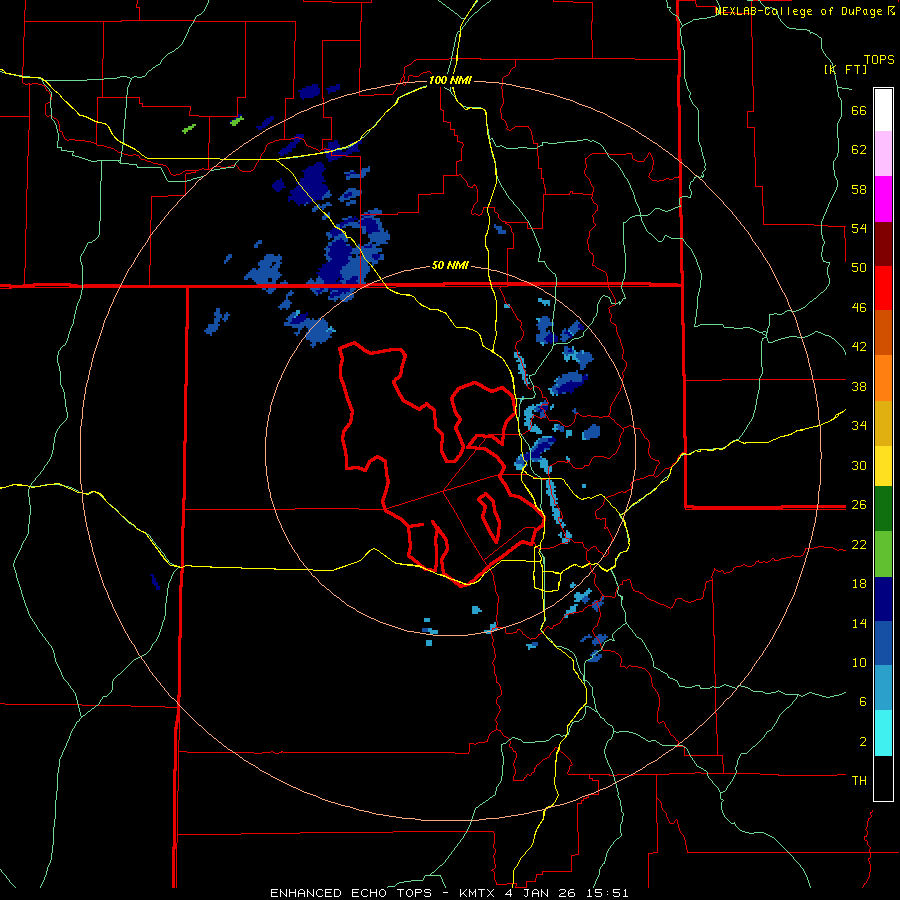
Task: Click the white top swatch of the legend
Action: point(883,110)
